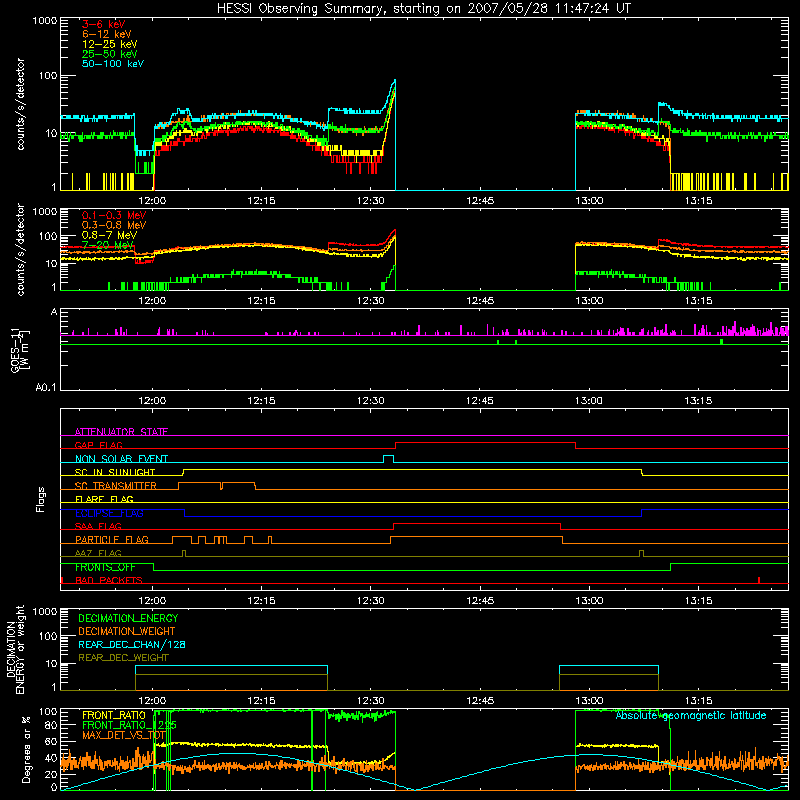Image resolution: width=800 pixels, height=800 pixels.
Task: Click the 12:45 tick label under top panel
Action: point(480,201)
